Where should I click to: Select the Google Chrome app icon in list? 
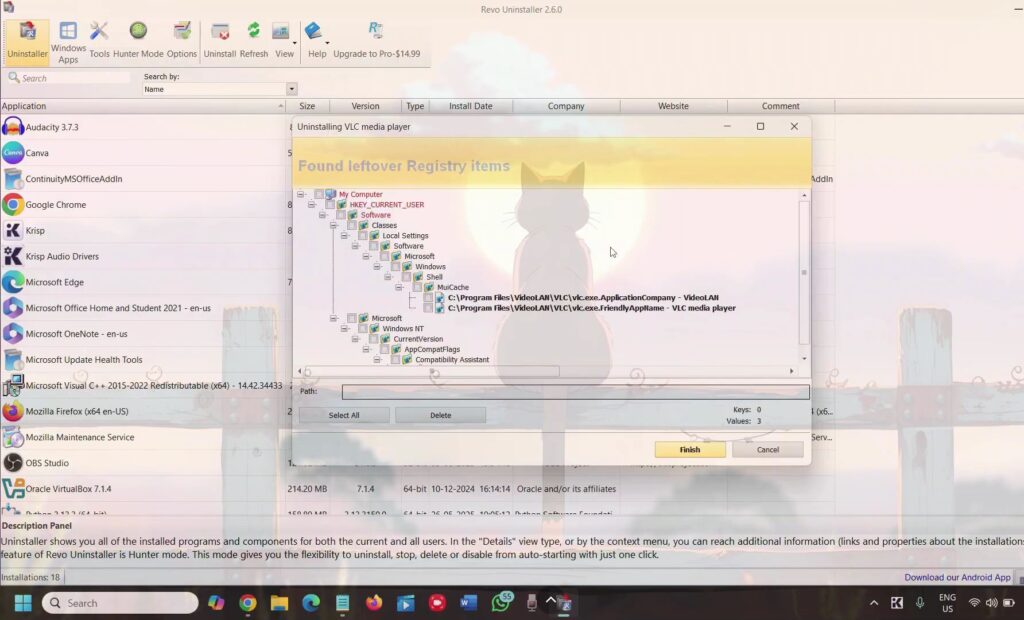(x=12, y=204)
